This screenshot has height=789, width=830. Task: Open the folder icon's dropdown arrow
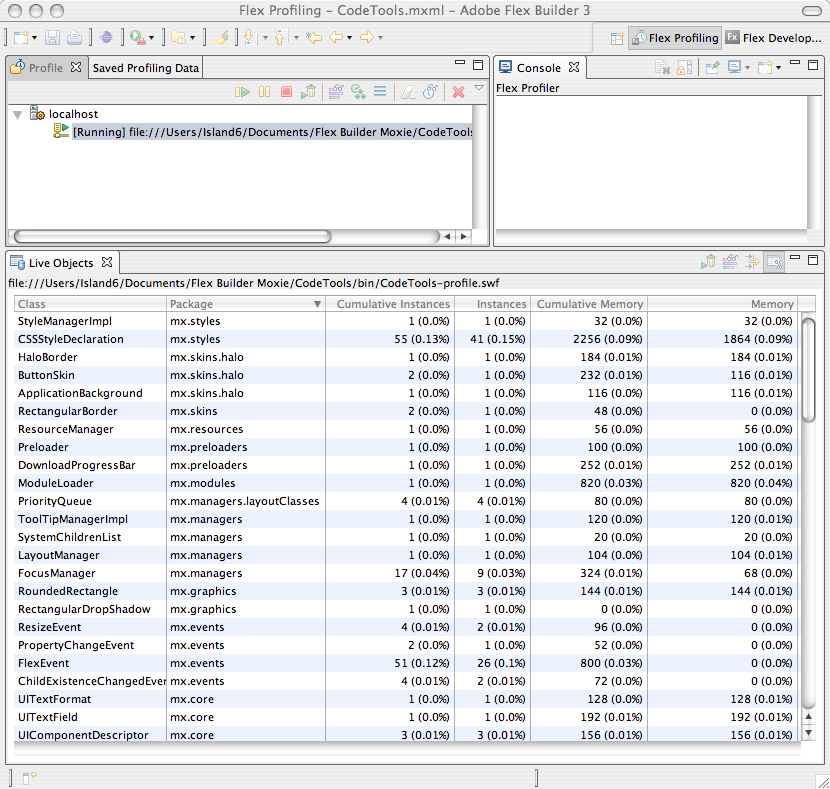pyautogui.click(x=192, y=38)
